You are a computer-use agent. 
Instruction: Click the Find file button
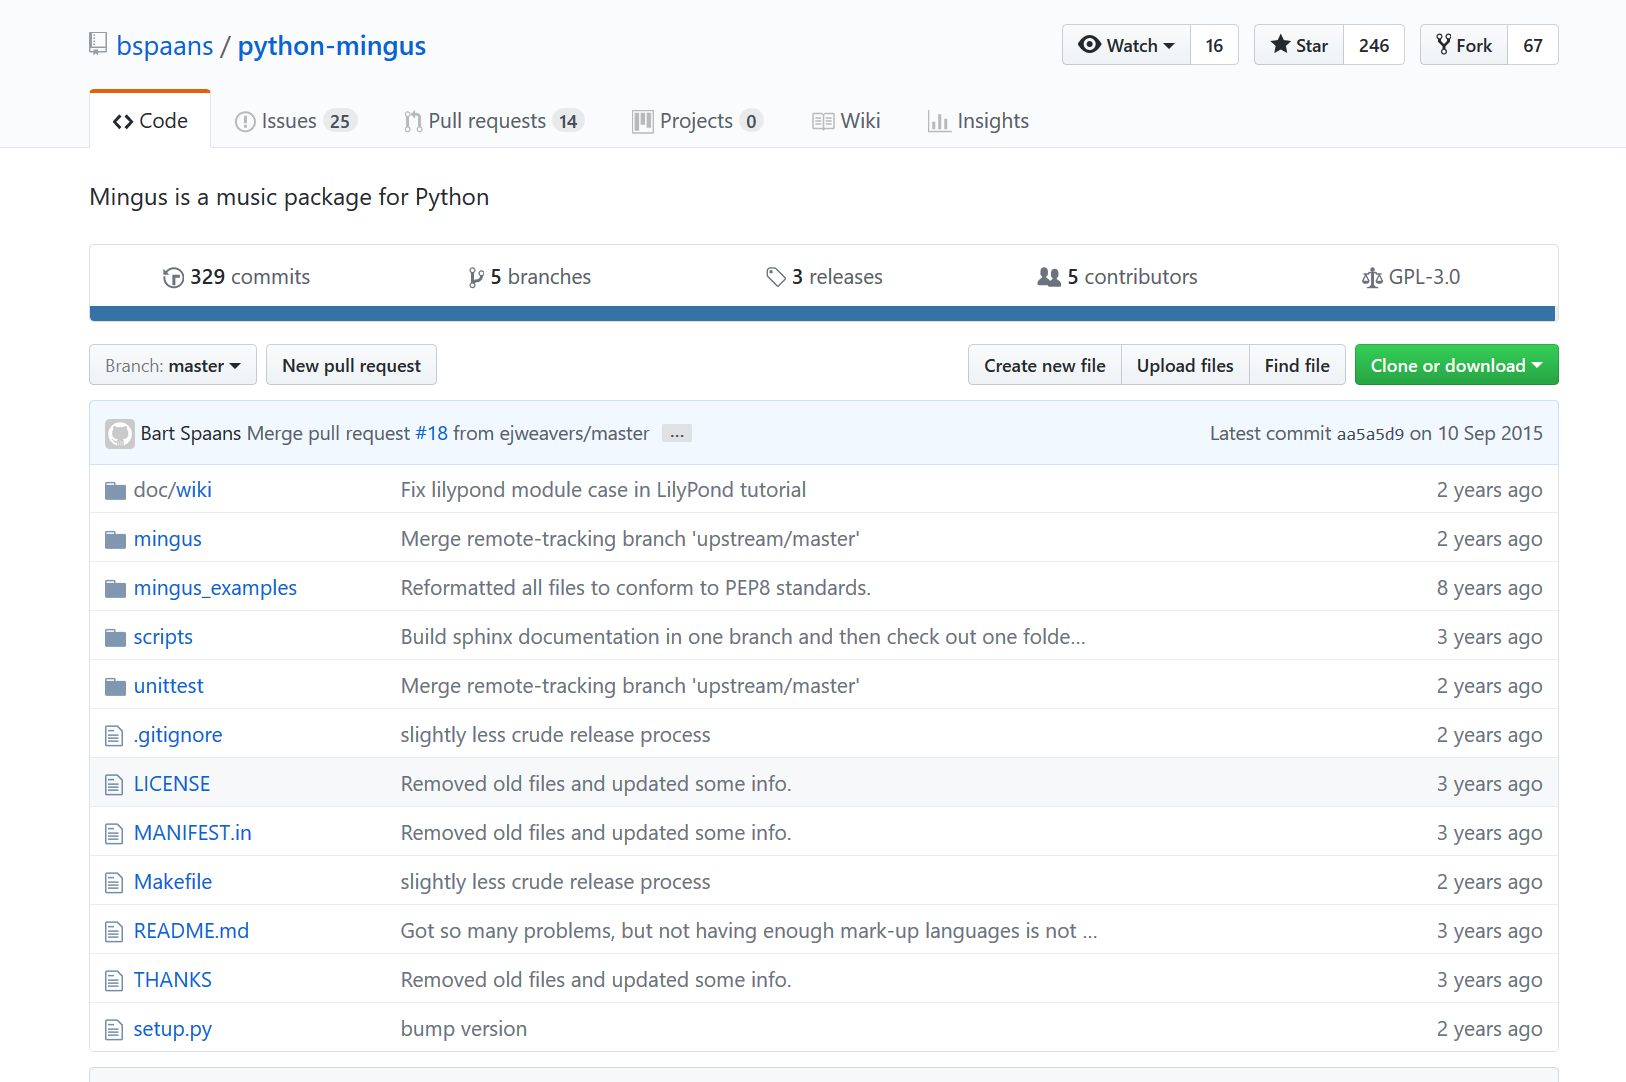click(x=1297, y=365)
